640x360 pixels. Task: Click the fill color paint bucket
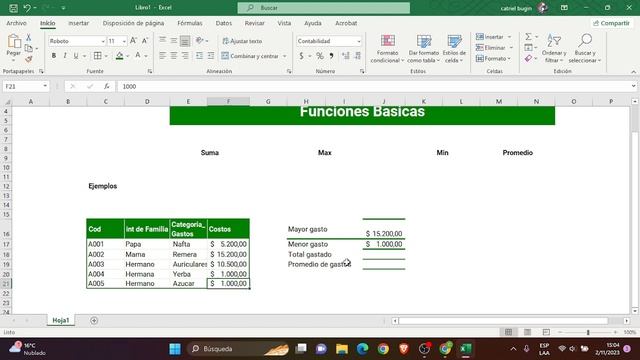click(120, 56)
